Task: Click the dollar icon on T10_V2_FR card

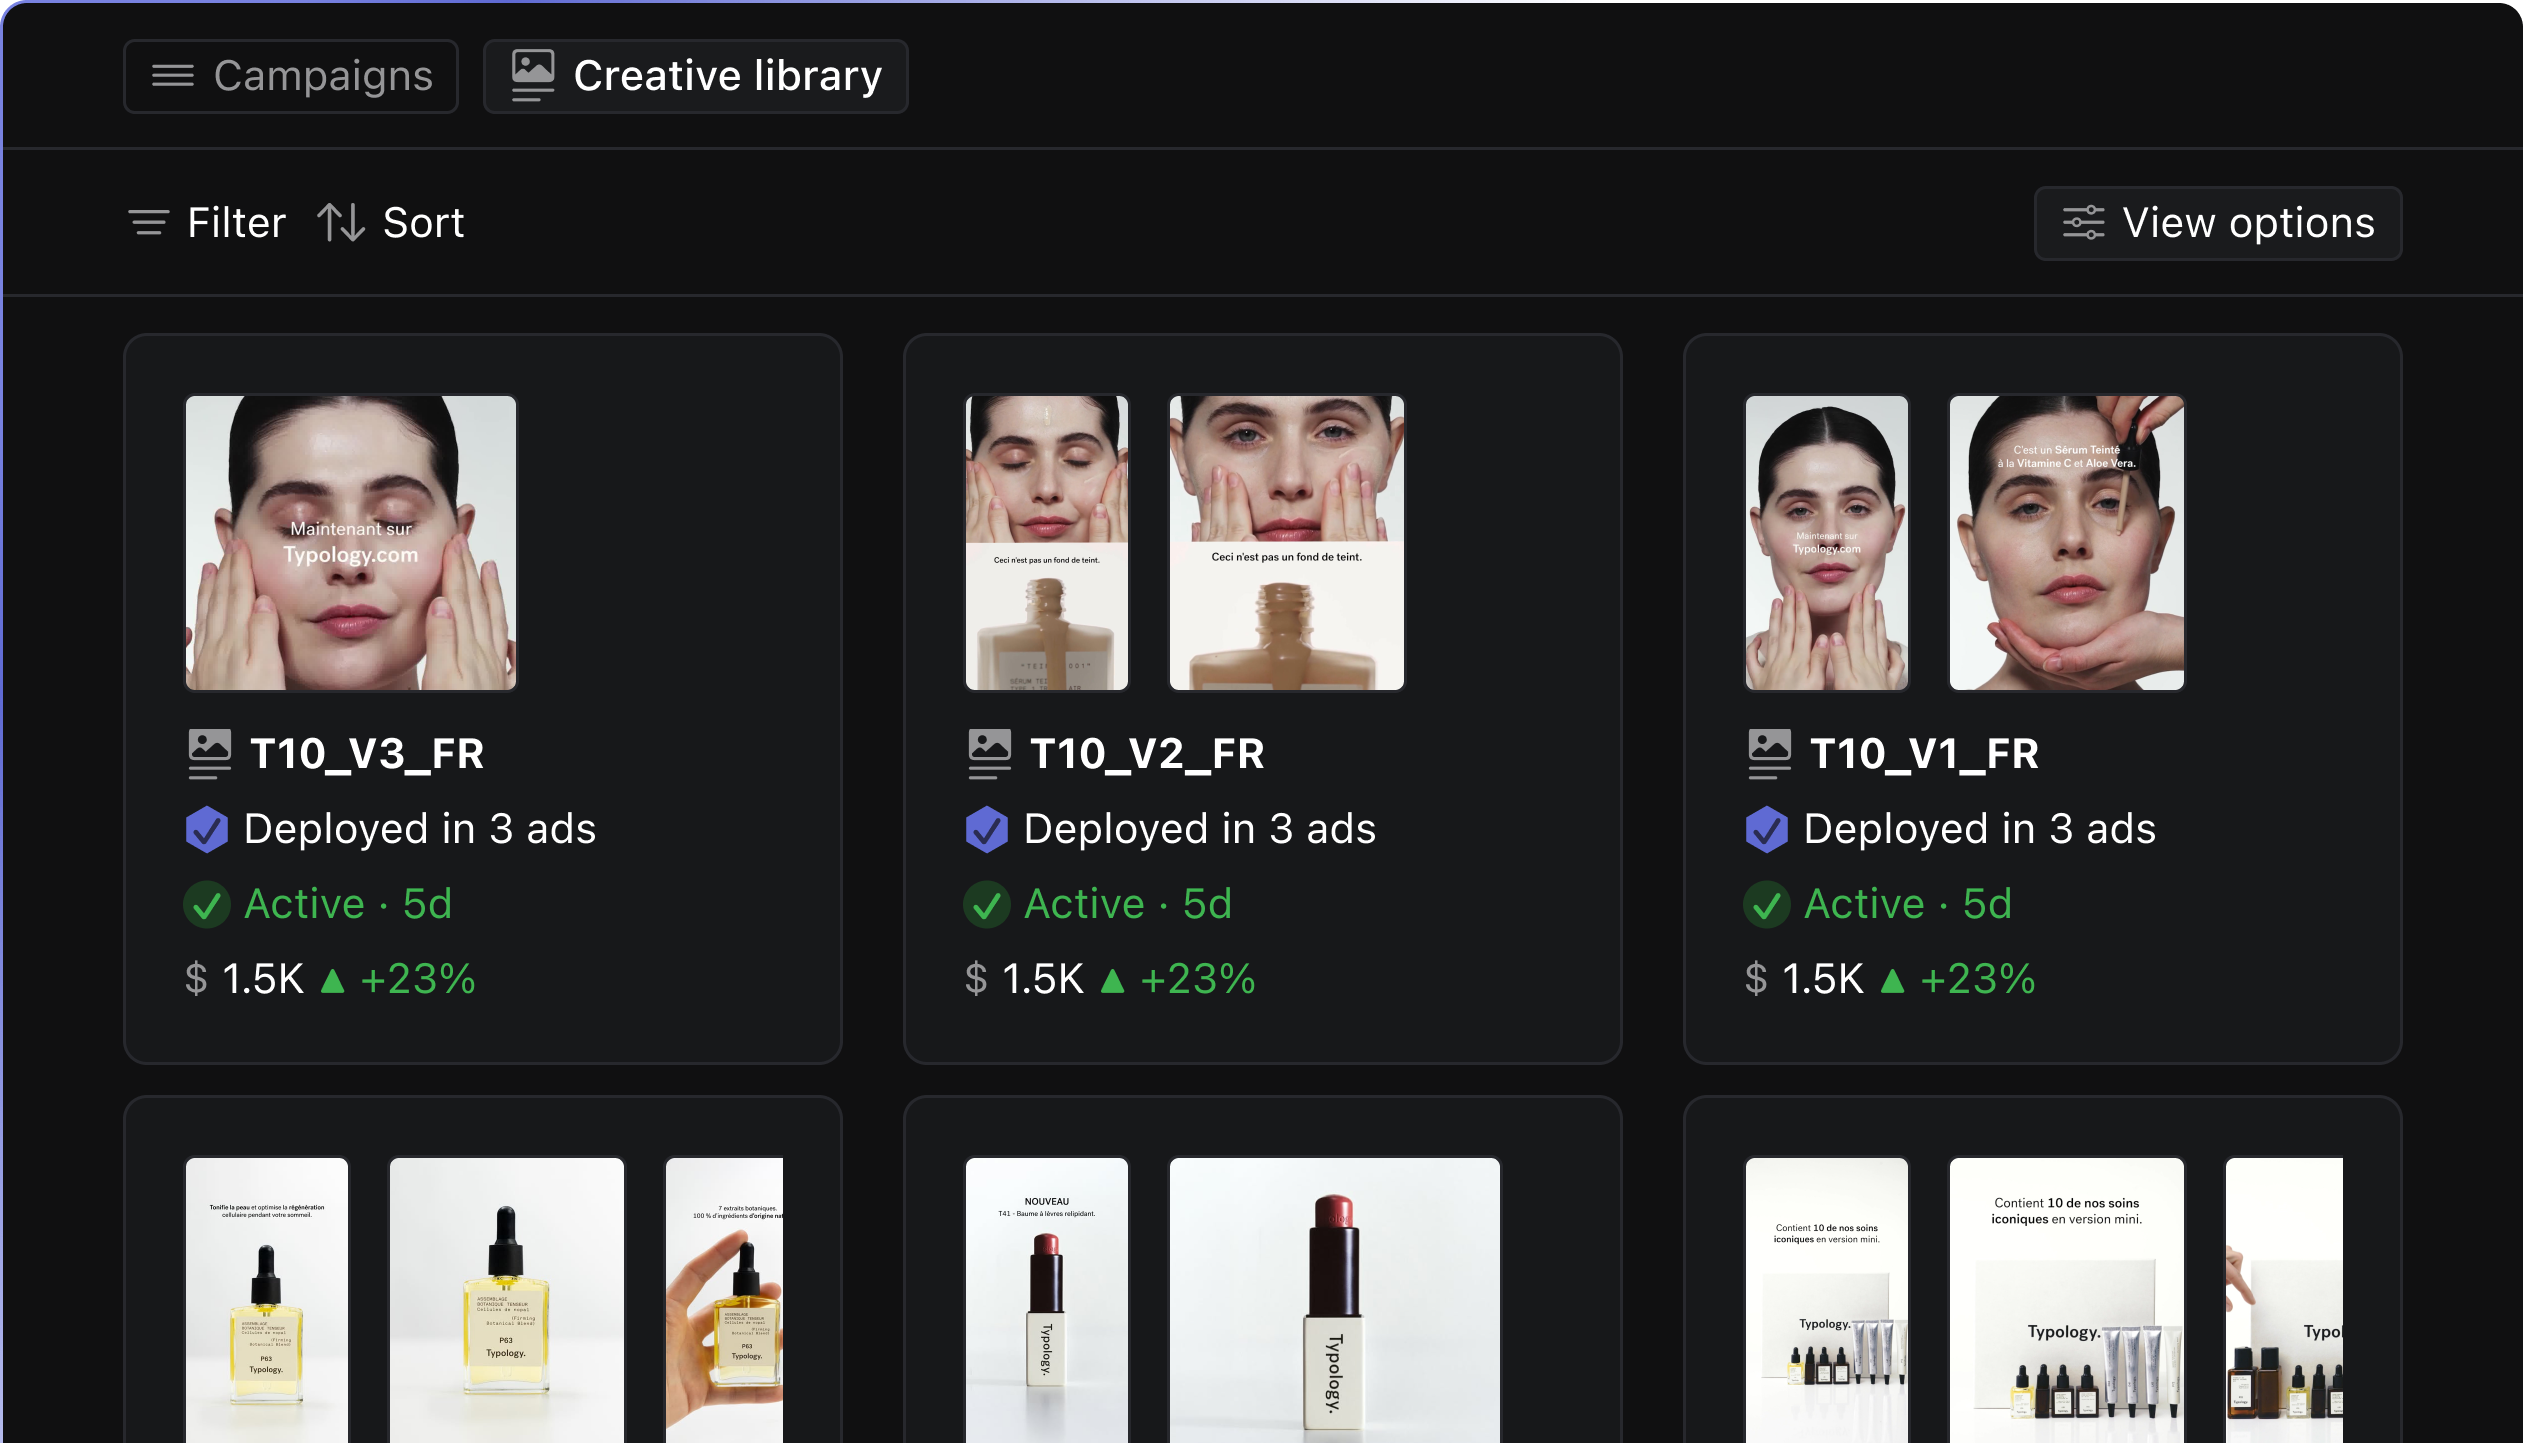Action: point(976,979)
